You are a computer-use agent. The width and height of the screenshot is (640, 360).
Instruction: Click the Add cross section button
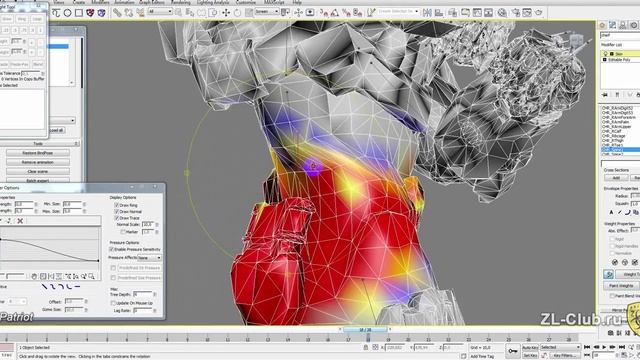pos(616,178)
